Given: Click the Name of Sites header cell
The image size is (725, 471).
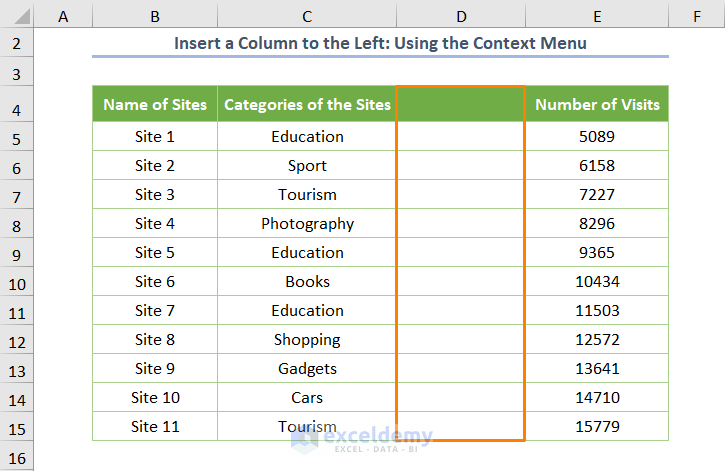Looking at the screenshot, I should 155,104.
